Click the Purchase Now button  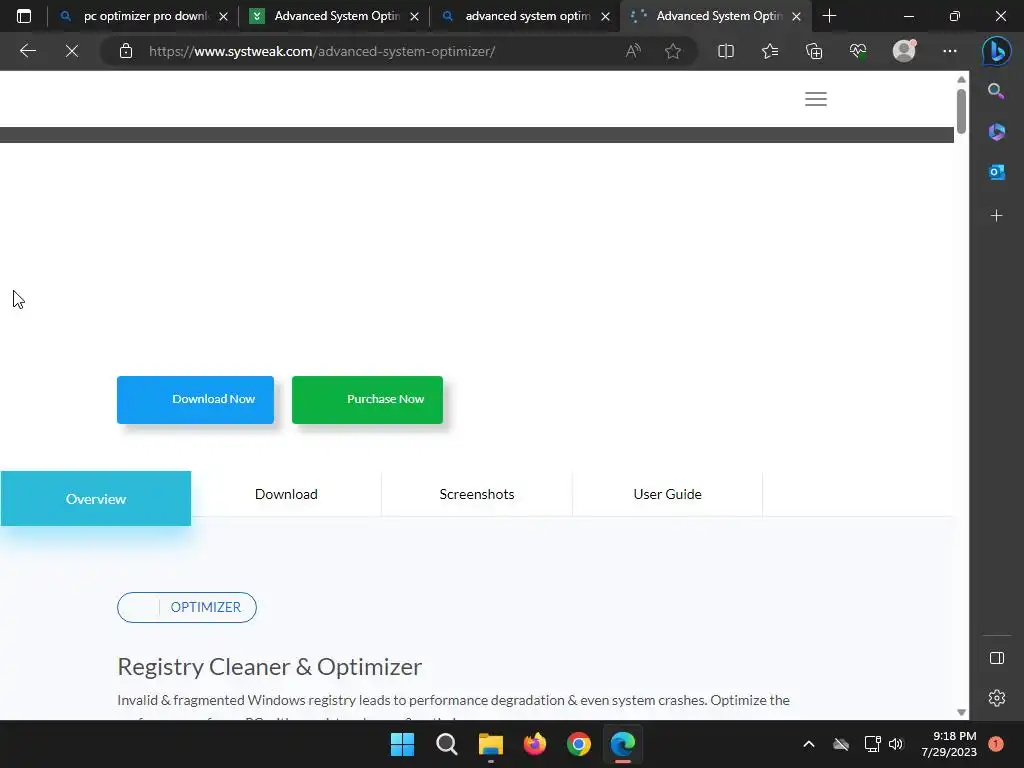[367, 400]
